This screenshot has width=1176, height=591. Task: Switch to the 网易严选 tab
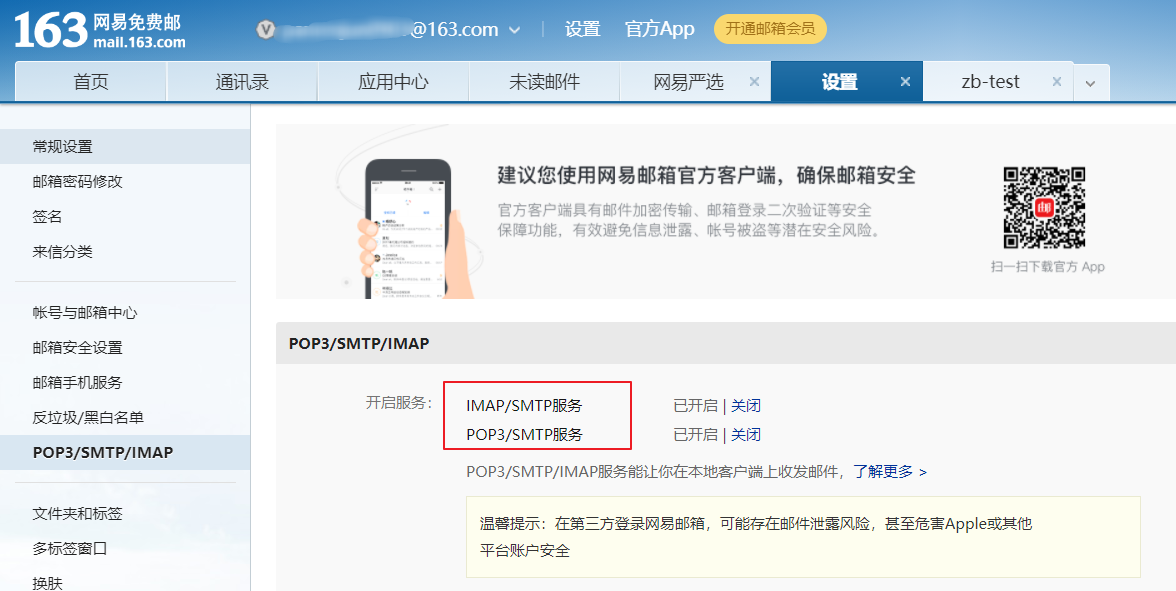(688, 82)
